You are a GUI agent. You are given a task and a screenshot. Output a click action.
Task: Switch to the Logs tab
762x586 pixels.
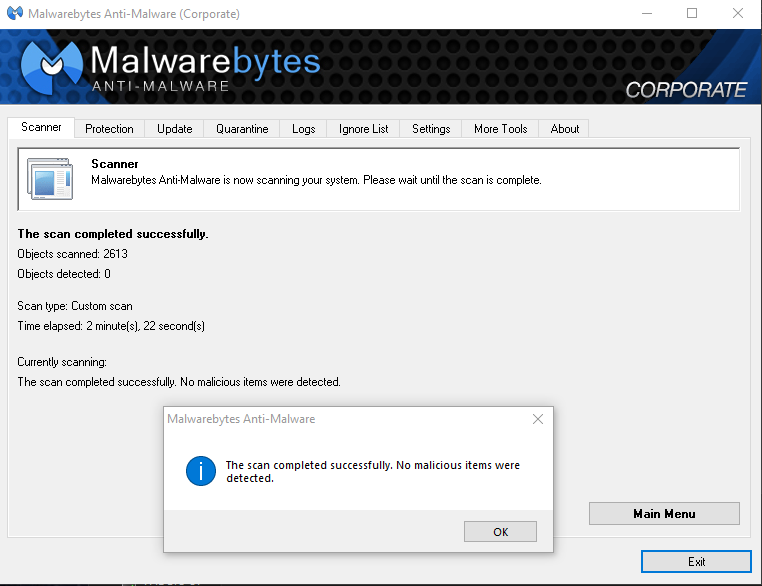[x=303, y=129]
